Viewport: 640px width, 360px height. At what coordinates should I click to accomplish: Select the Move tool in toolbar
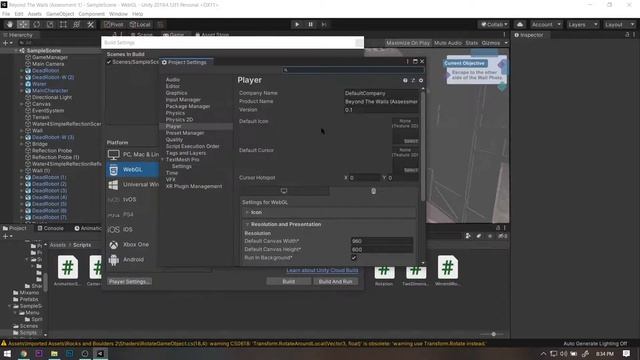tap(23, 24)
